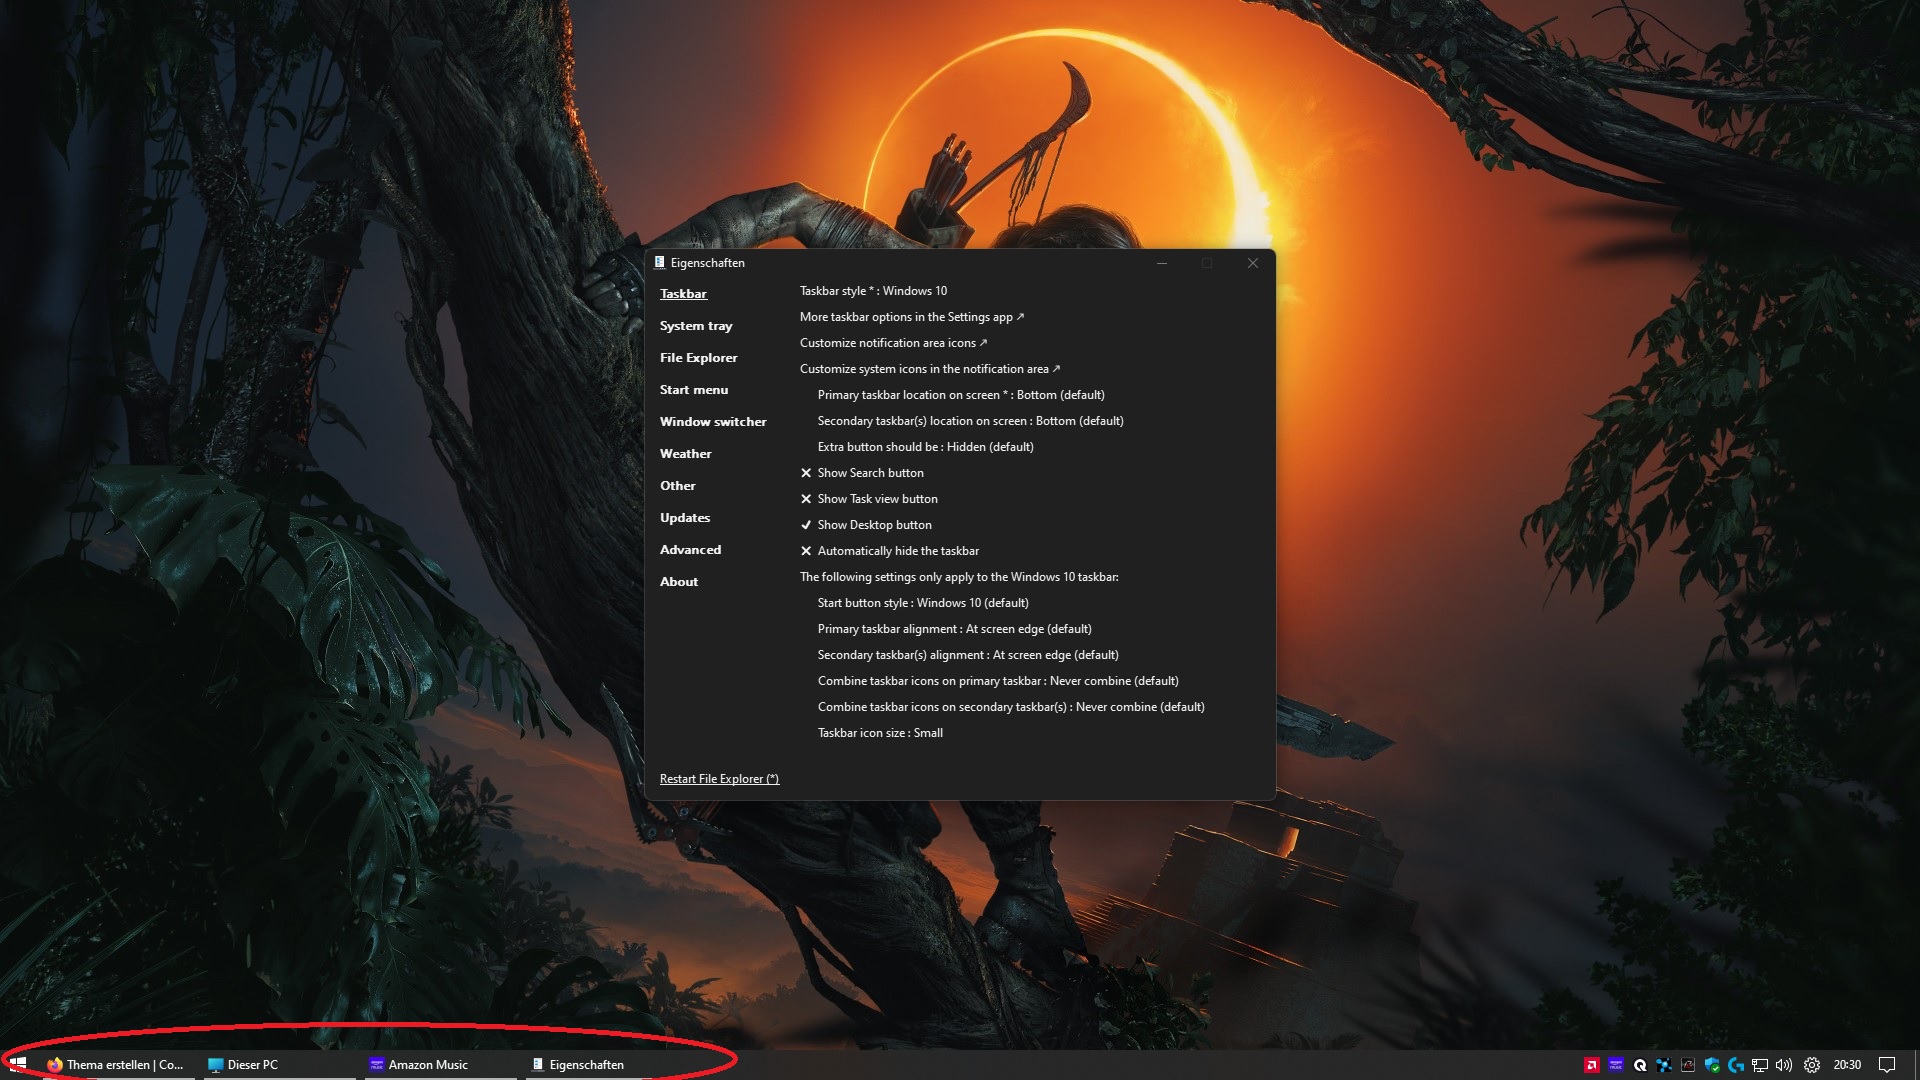1920x1080 pixels.
Task: Click the Windows Security shield tray icon
Action: click(x=1712, y=1065)
